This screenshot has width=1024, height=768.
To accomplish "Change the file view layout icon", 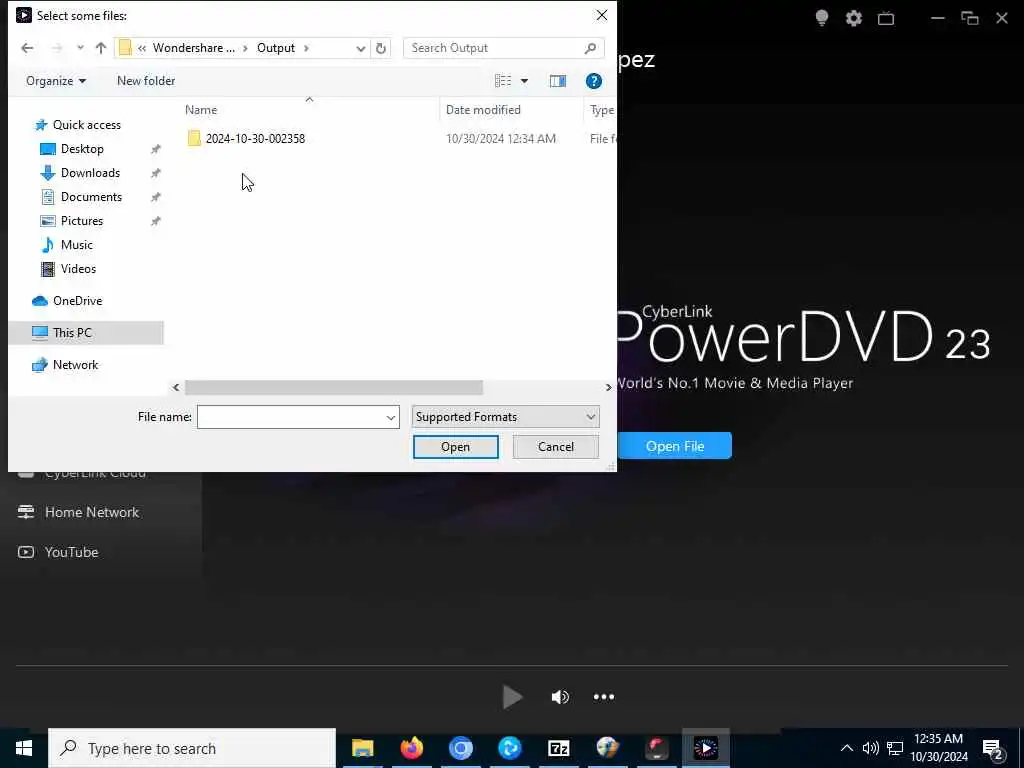I will [503, 81].
